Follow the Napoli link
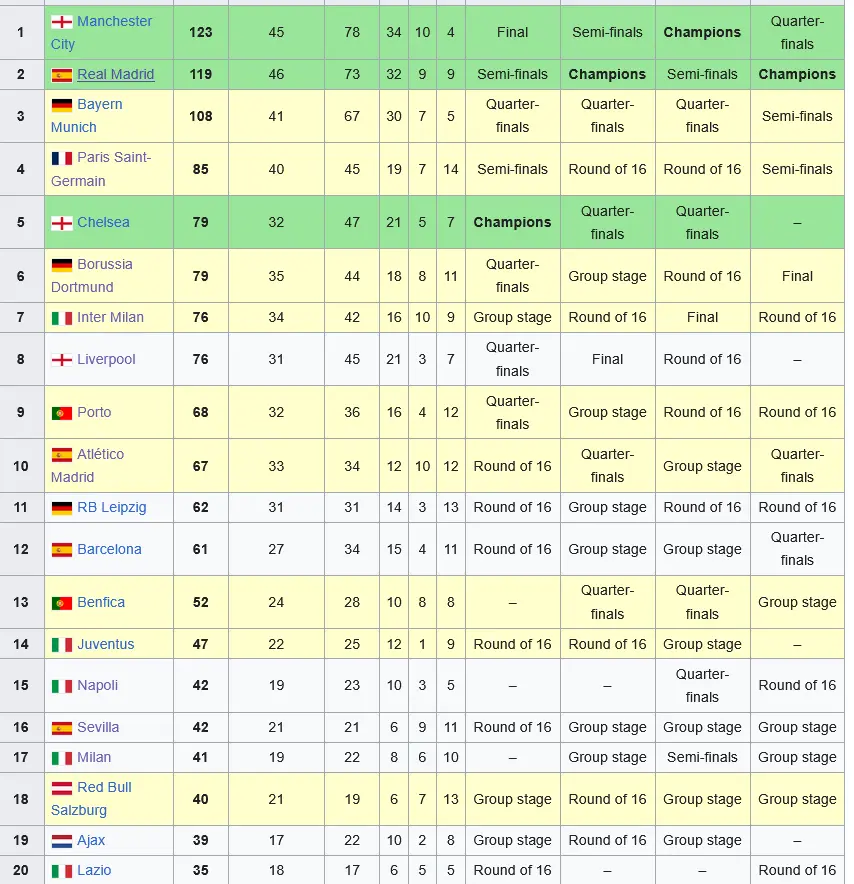 [98, 685]
